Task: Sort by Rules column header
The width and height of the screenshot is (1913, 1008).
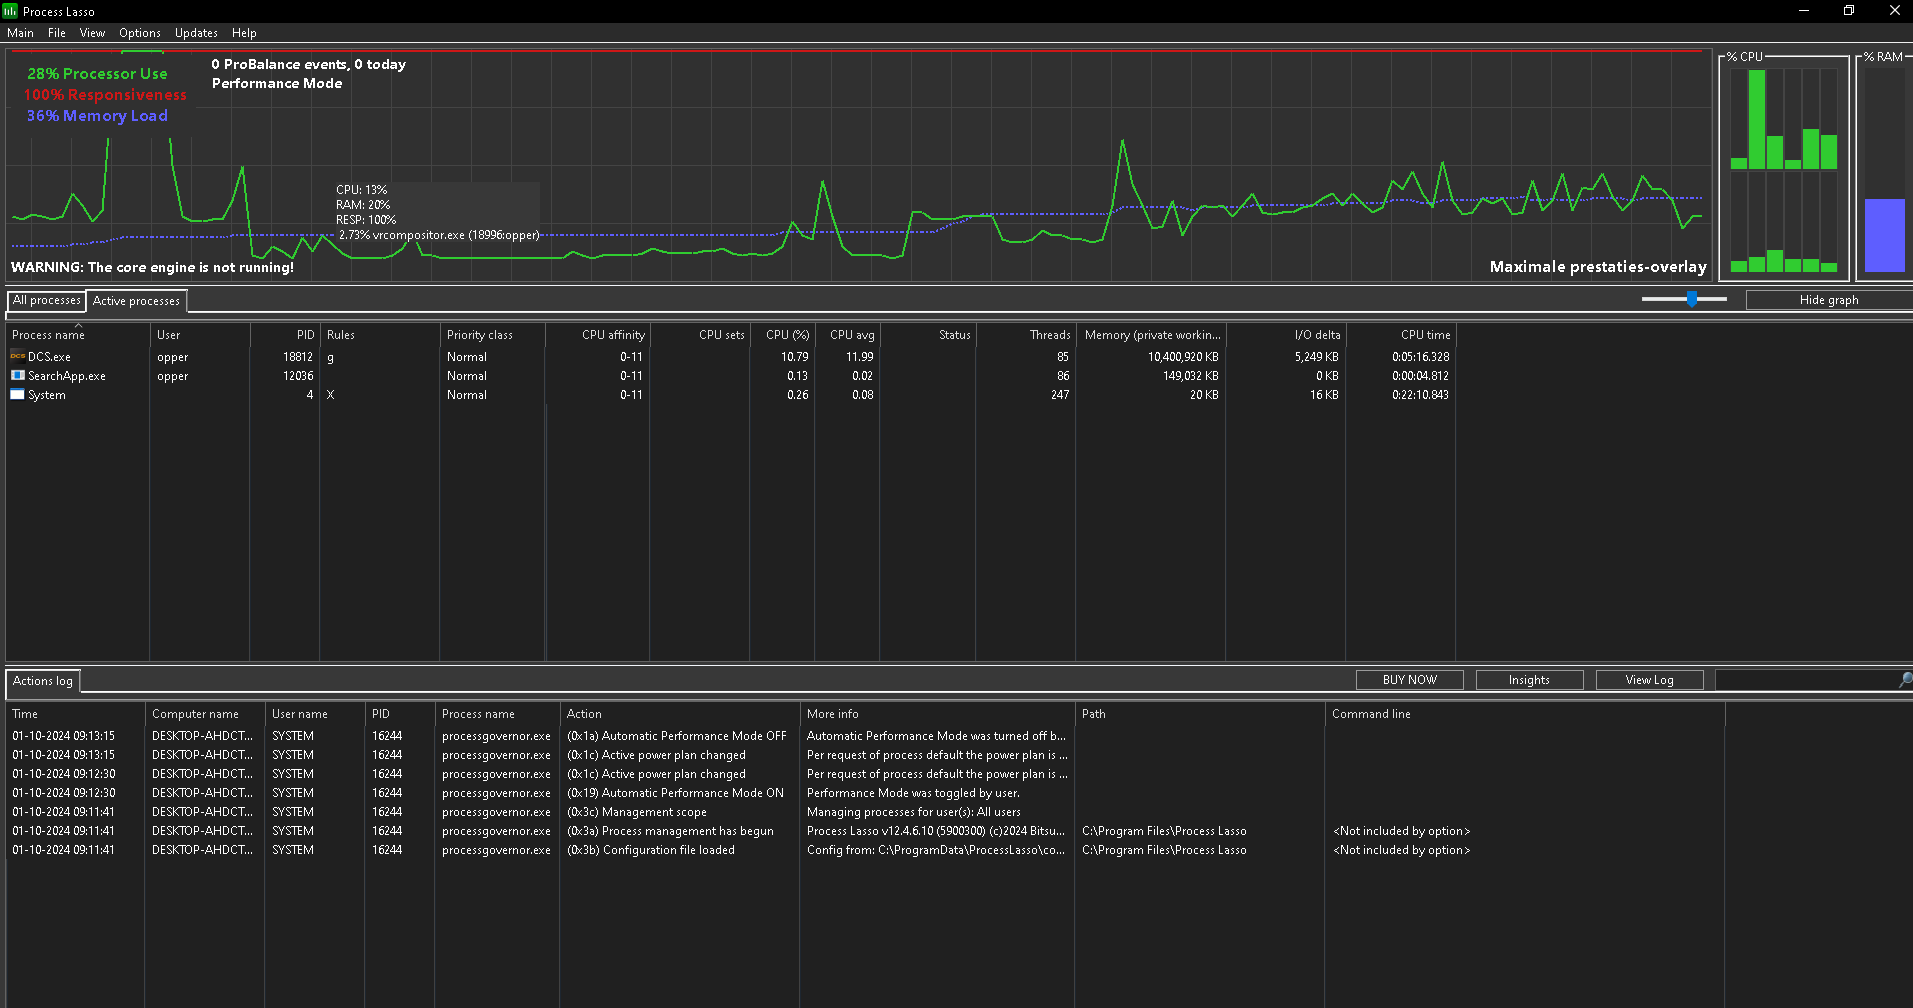Action: (380, 335)
